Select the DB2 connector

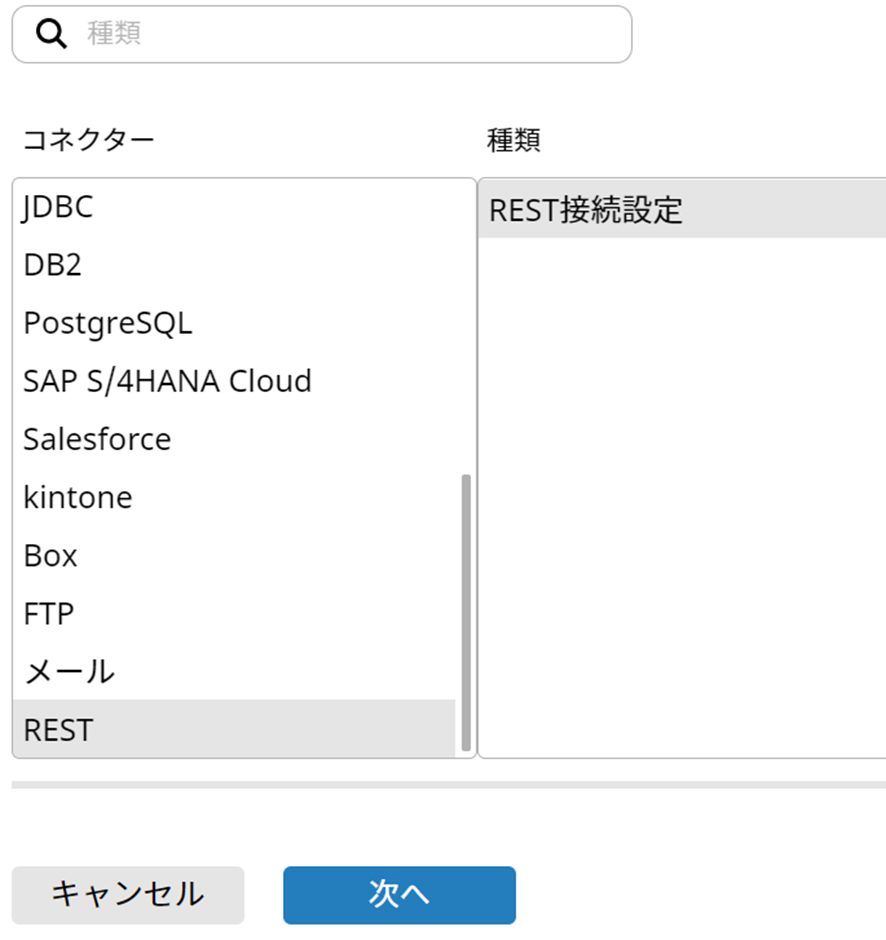coord(53,265)
